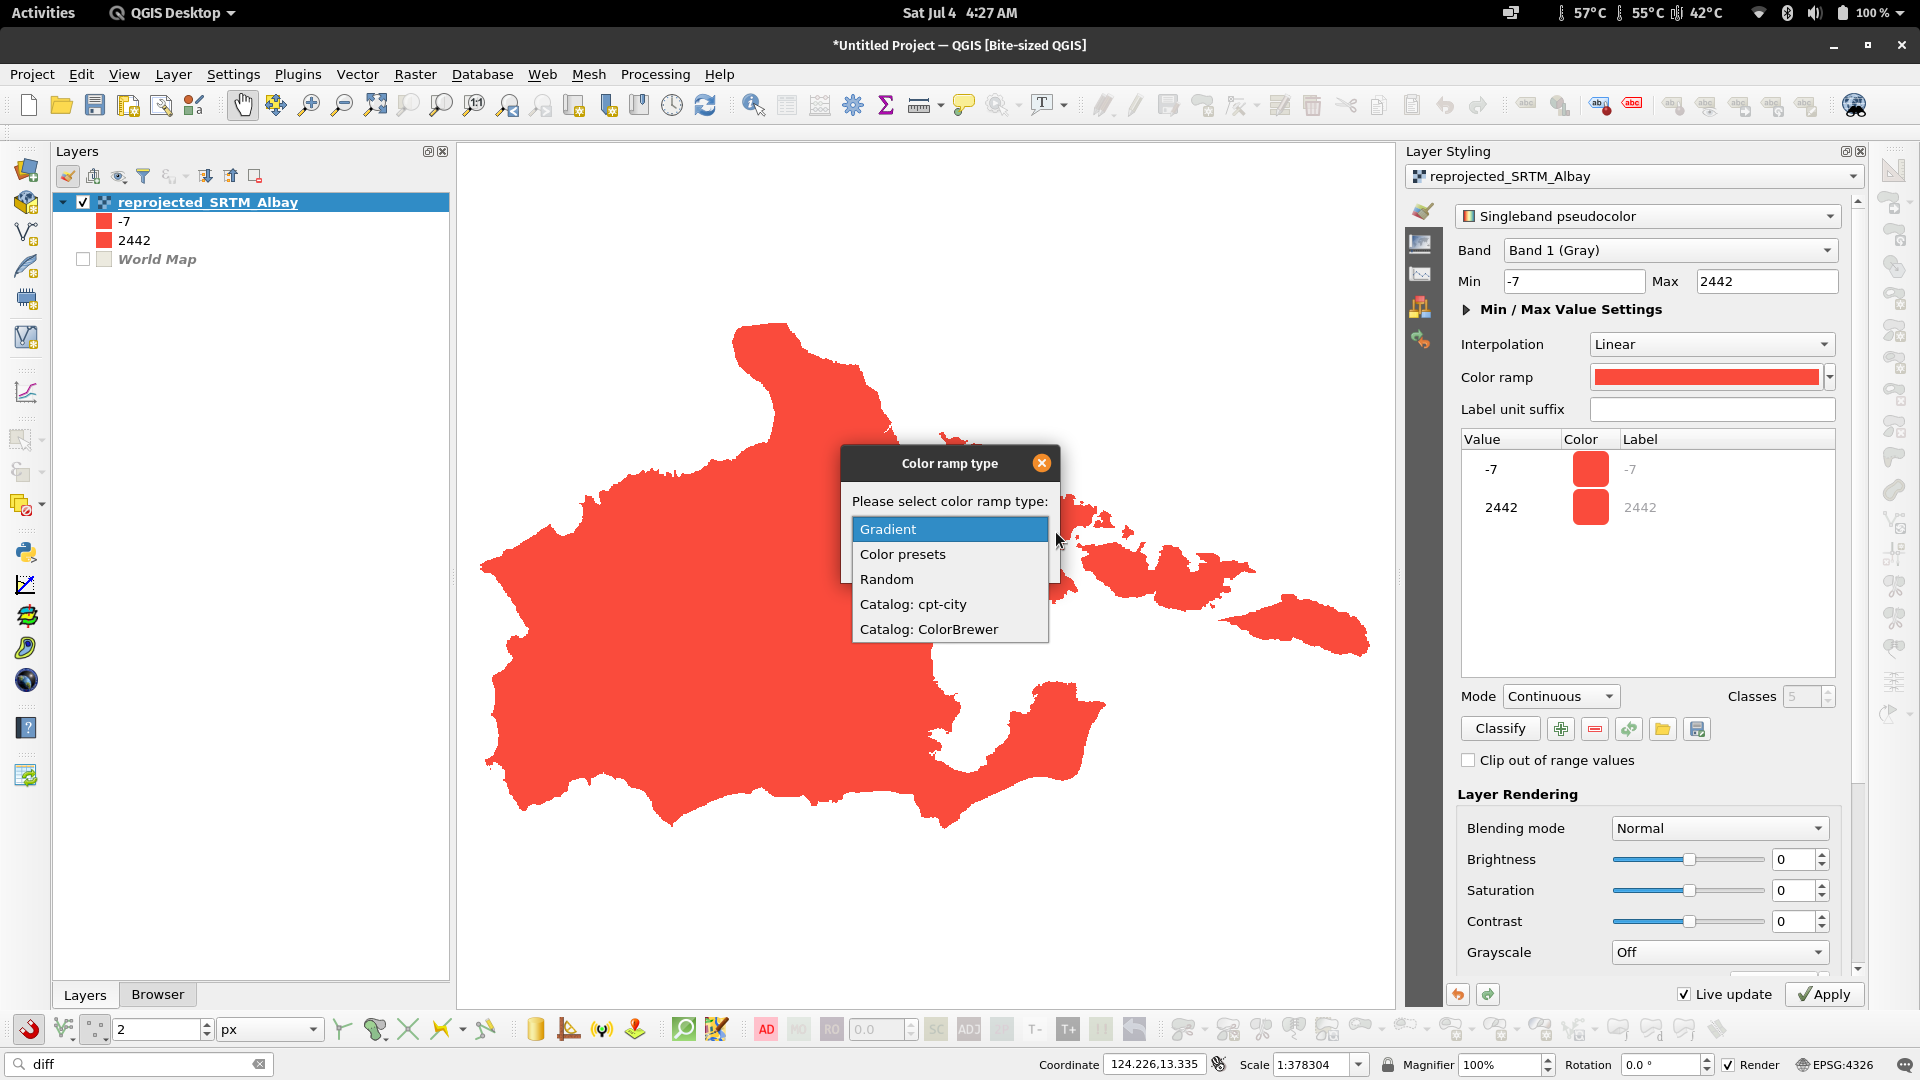Open the Python console icon

point(26,552)
